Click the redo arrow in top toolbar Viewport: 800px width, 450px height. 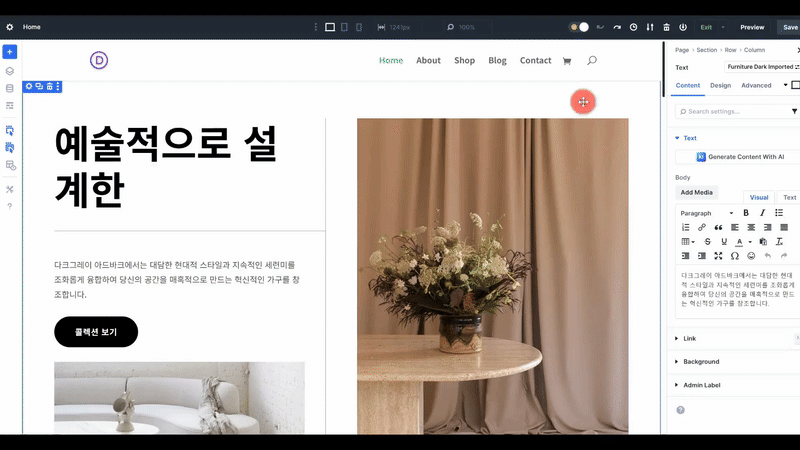[x=616, y=27]
